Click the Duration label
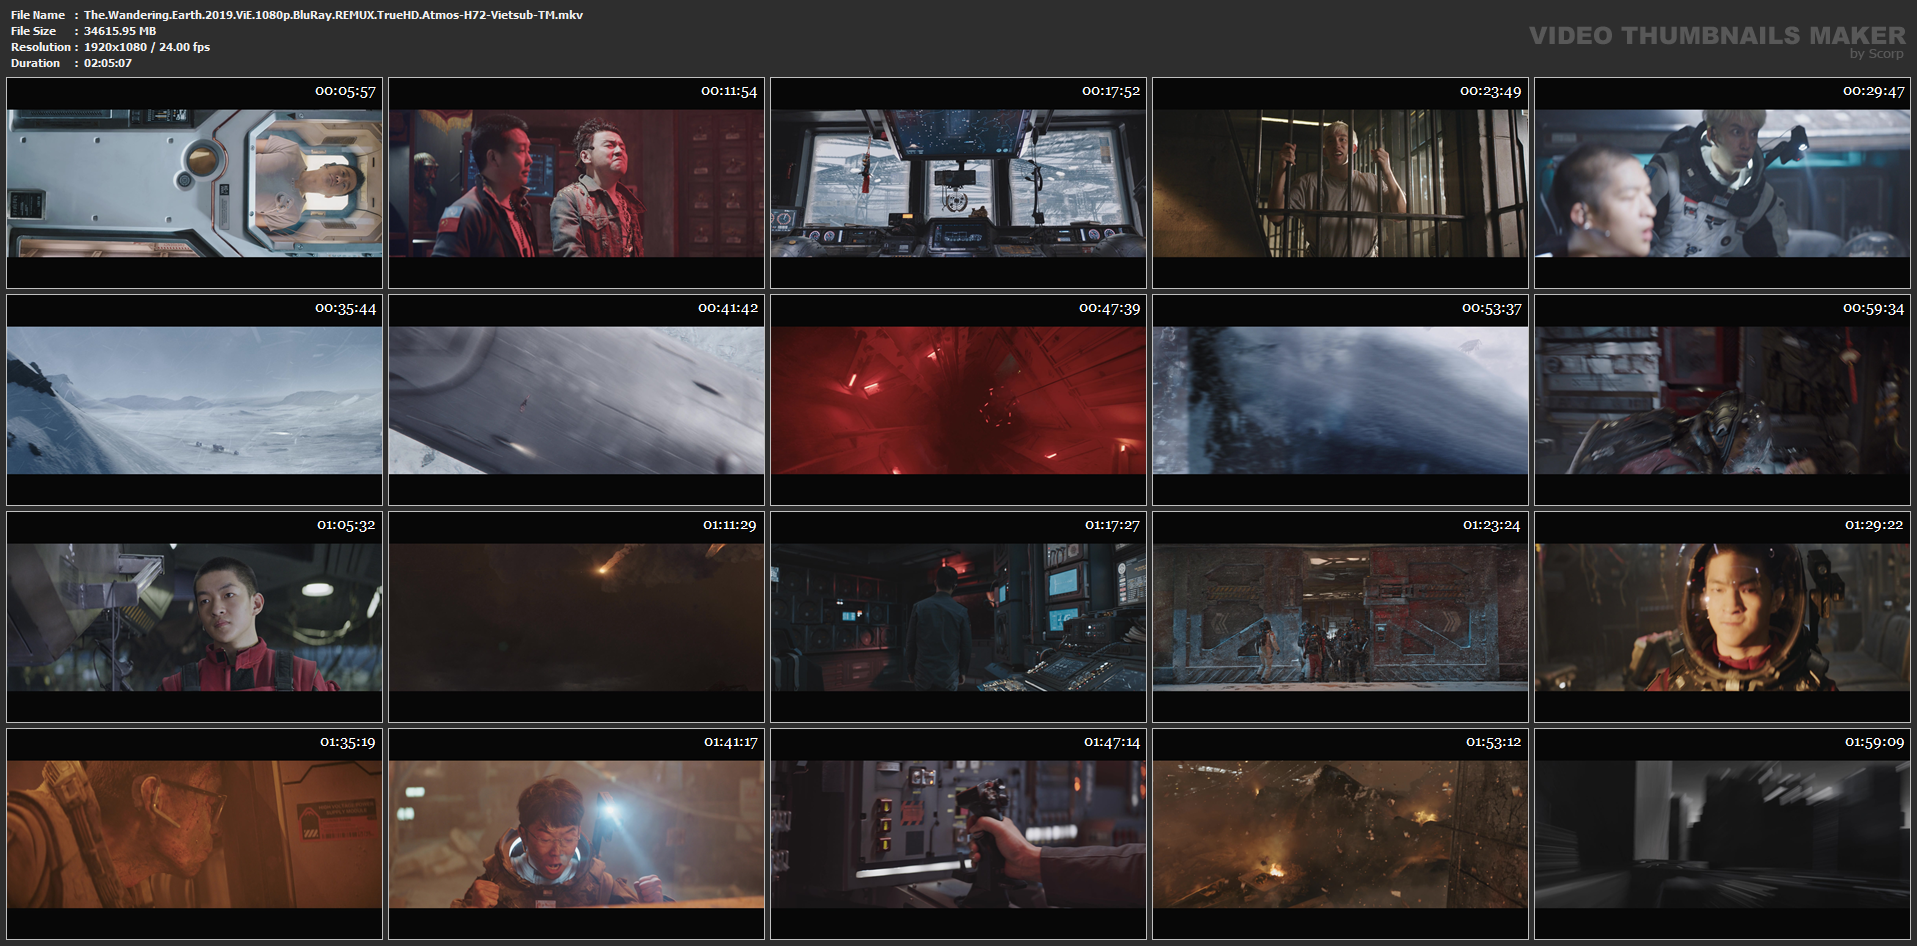Image resolution: width=1917 pixels, height=946 pixels. click(x=35, y=63)
